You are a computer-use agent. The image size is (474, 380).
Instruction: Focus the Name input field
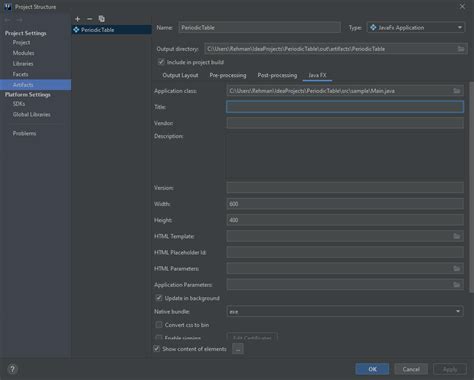click(x=260, y=28)
